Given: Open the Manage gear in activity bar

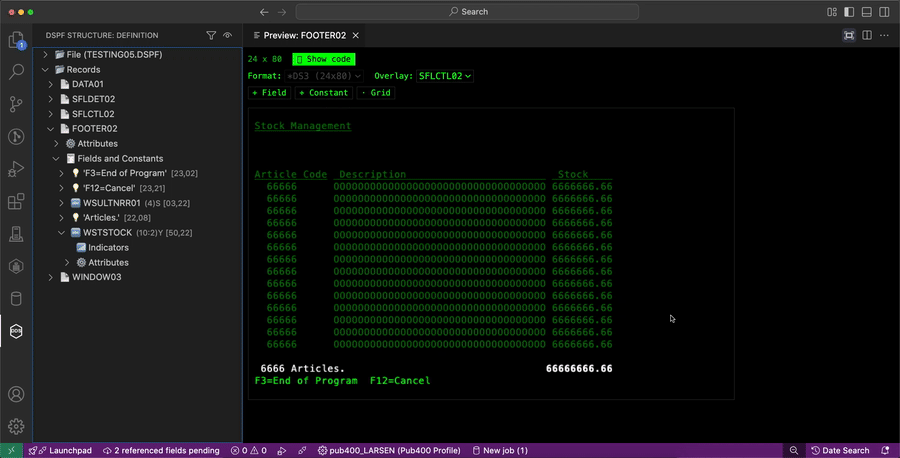Looking at the screenshot, I should 16,426.
